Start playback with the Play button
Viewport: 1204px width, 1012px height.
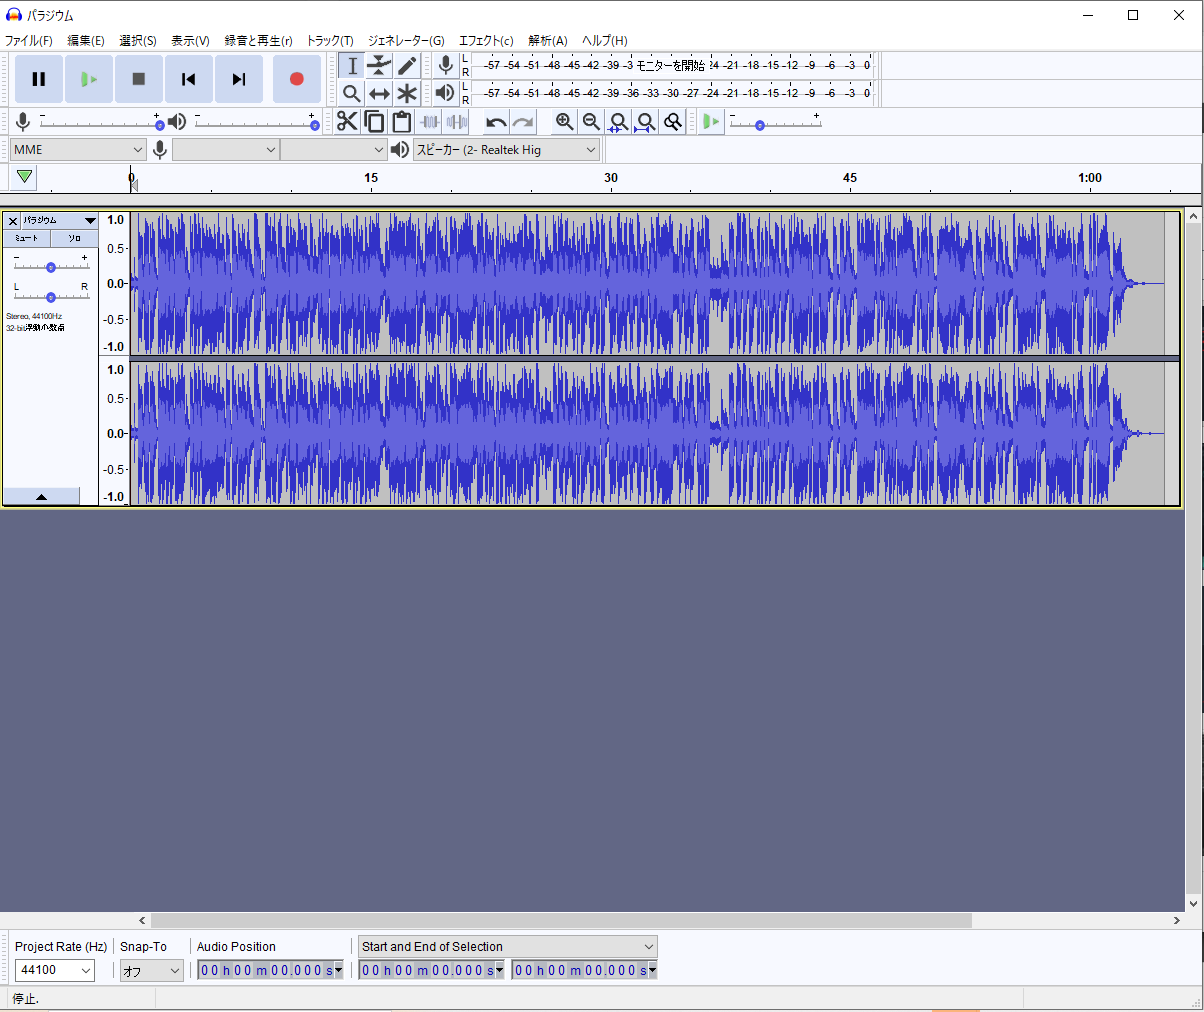pyautogui.click(x=89, y=79)
